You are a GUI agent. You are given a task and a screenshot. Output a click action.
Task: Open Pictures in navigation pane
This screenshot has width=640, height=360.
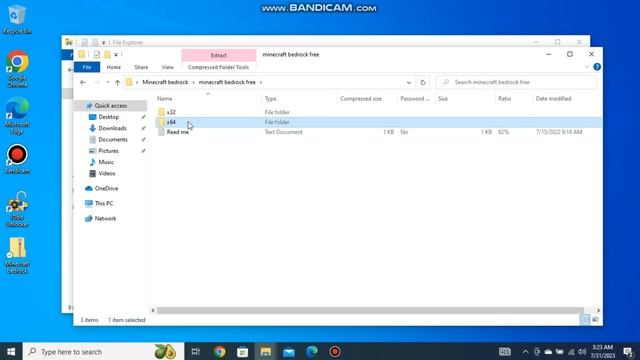click(x=108, y=151)
